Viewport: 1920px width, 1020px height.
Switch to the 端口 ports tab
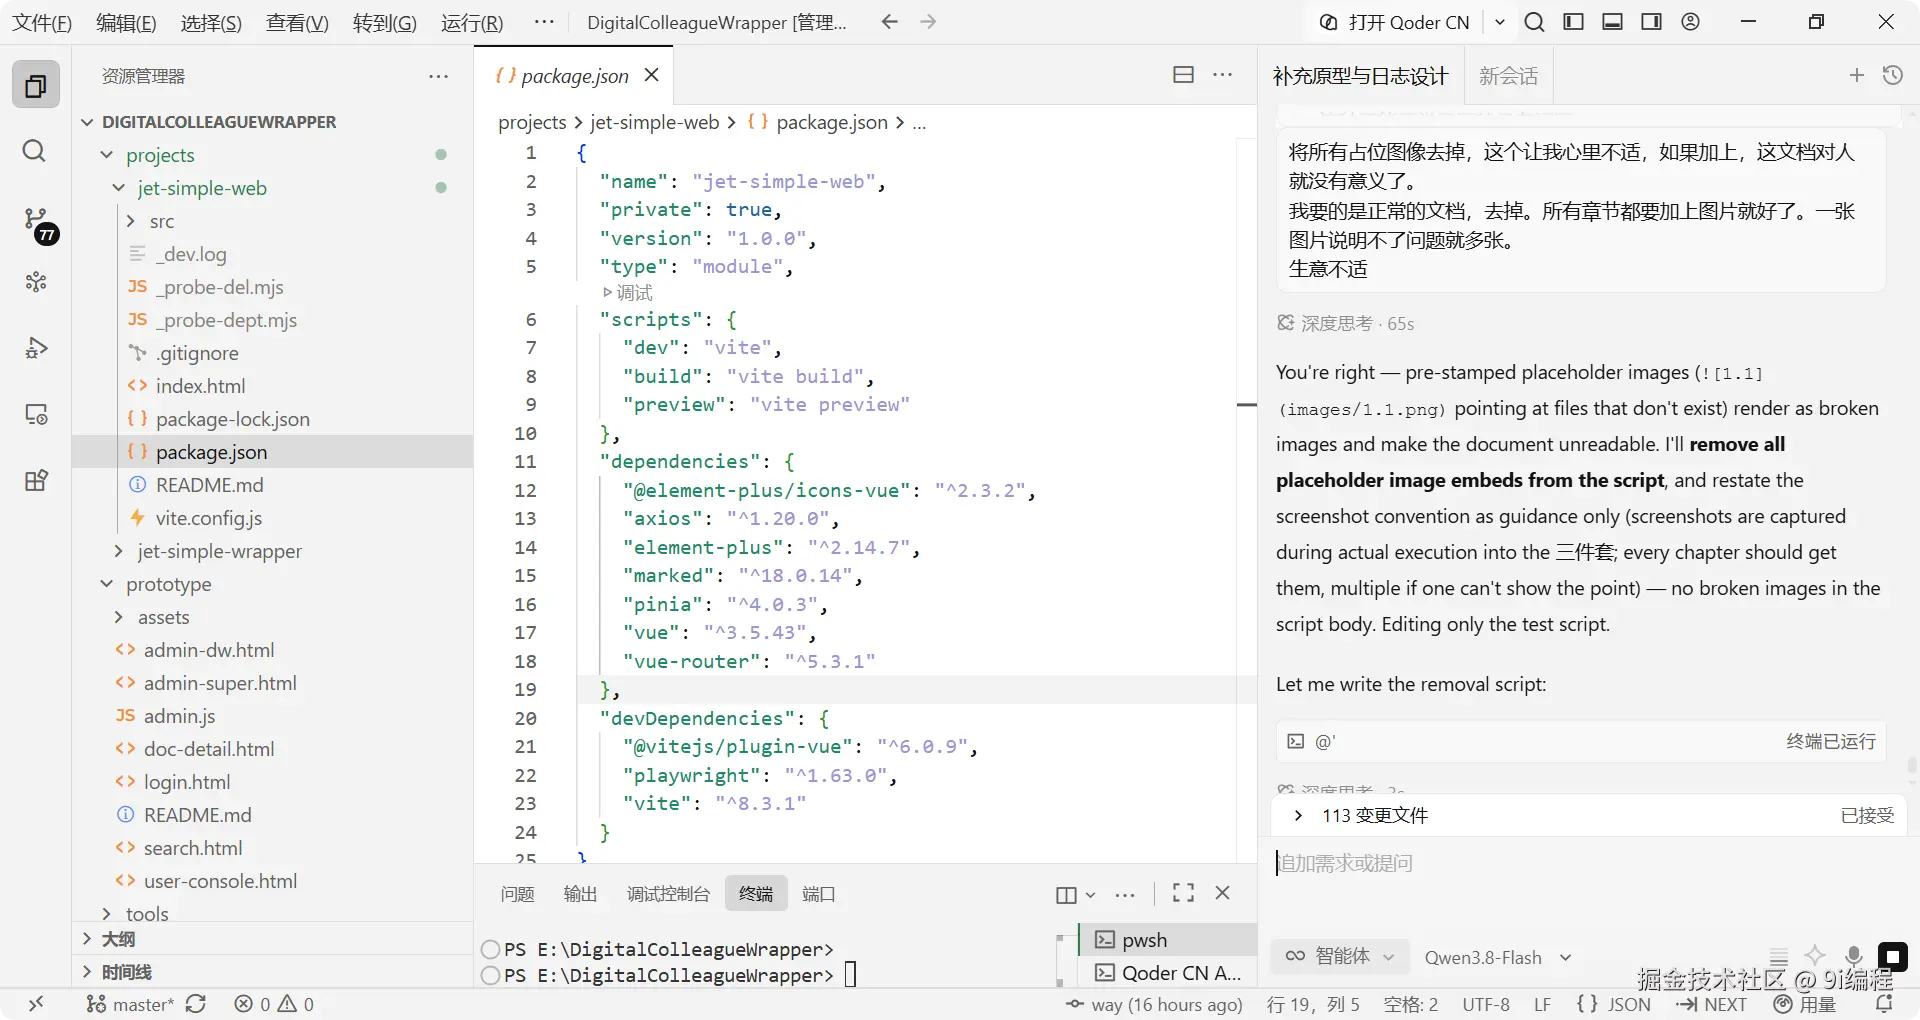click(x=818, y=894)
